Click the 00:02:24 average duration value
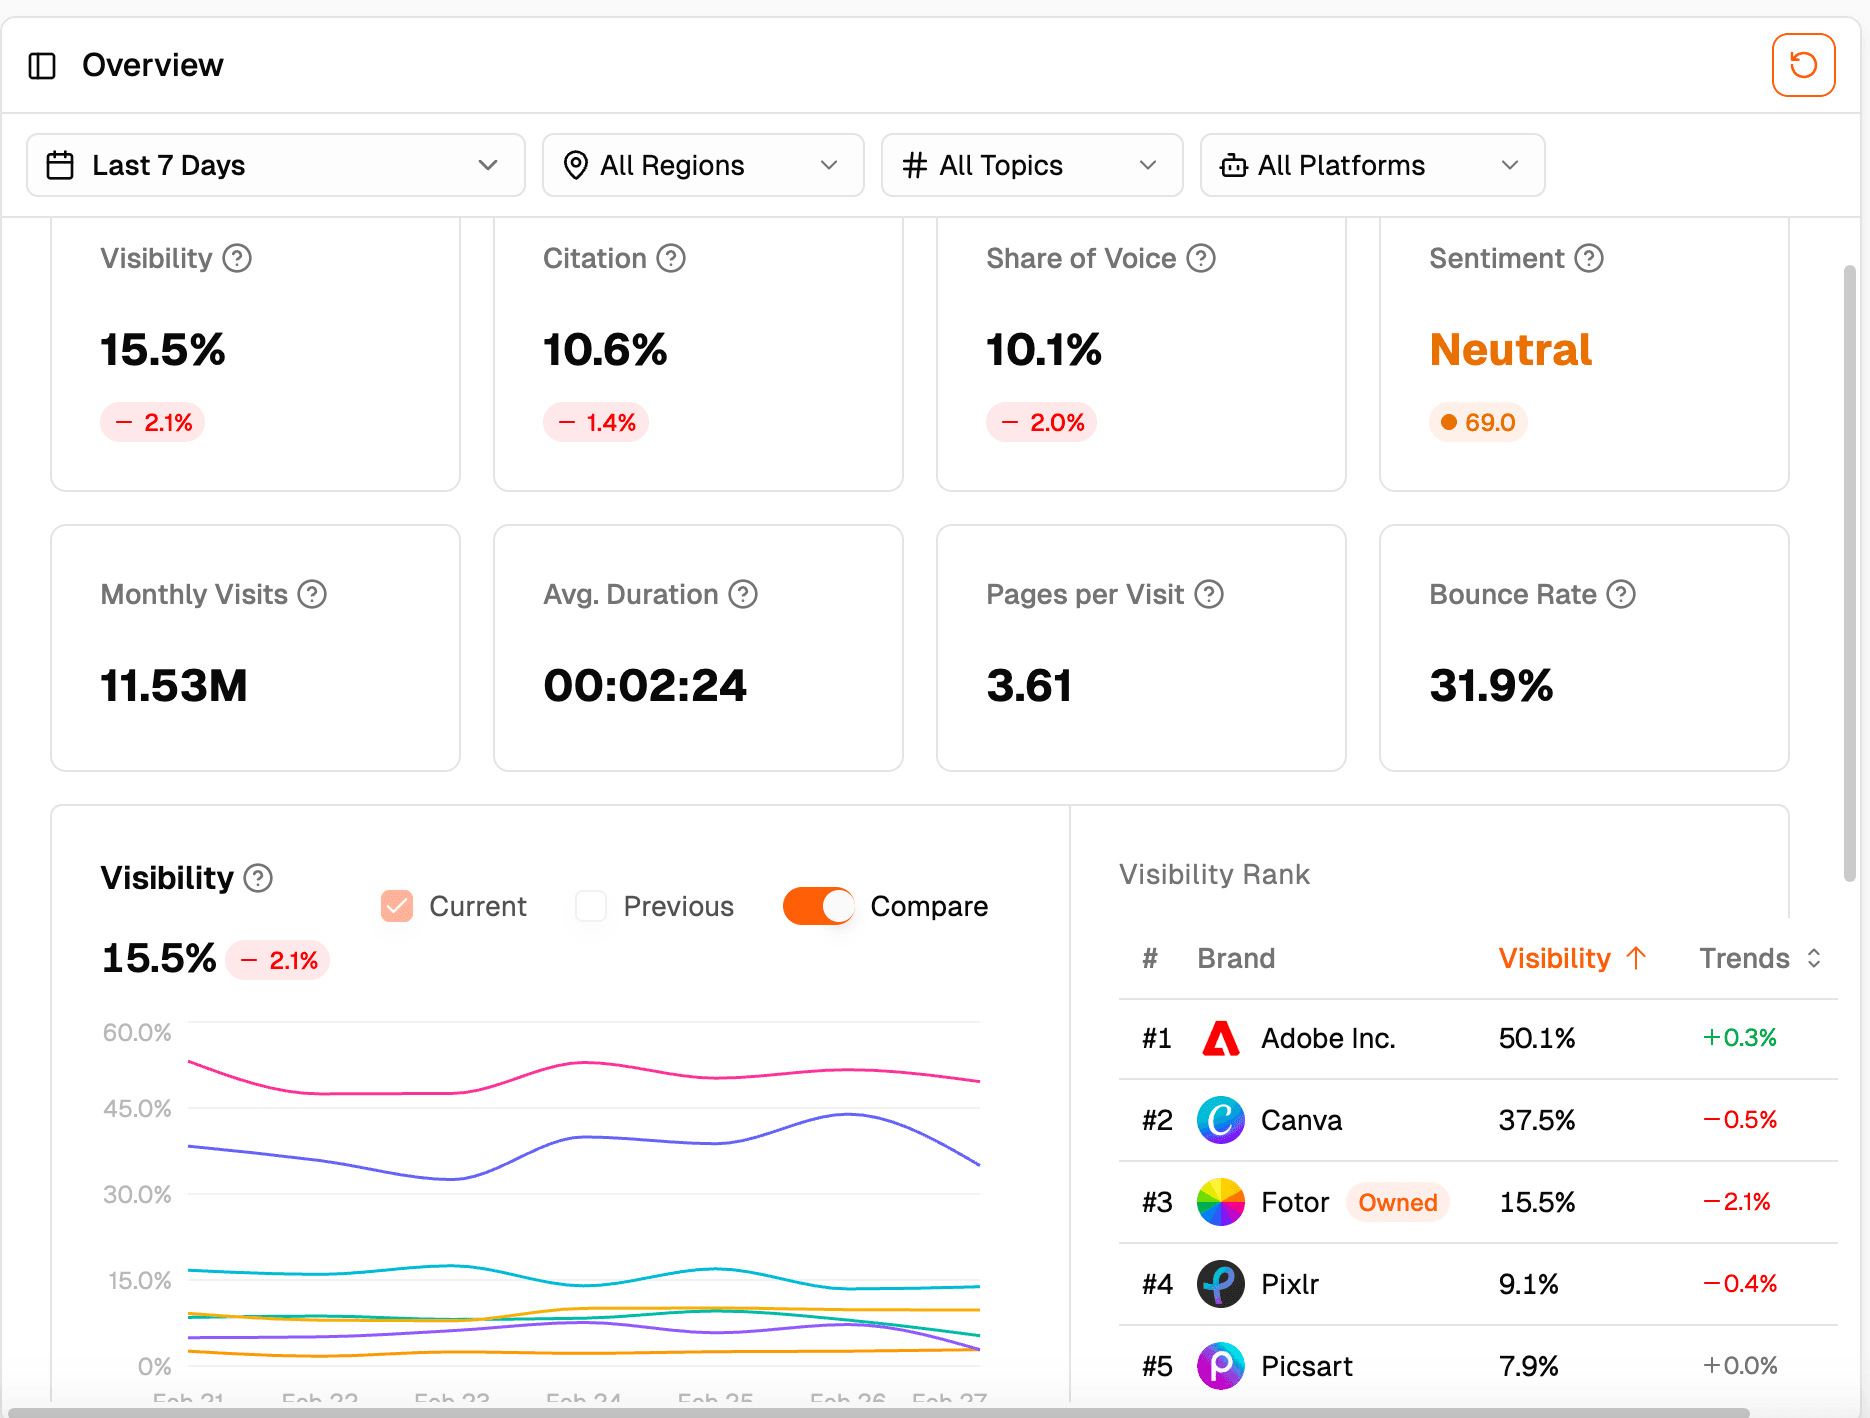The height and width of the screenshot is (1418, 1870). [x=645, y=686]
